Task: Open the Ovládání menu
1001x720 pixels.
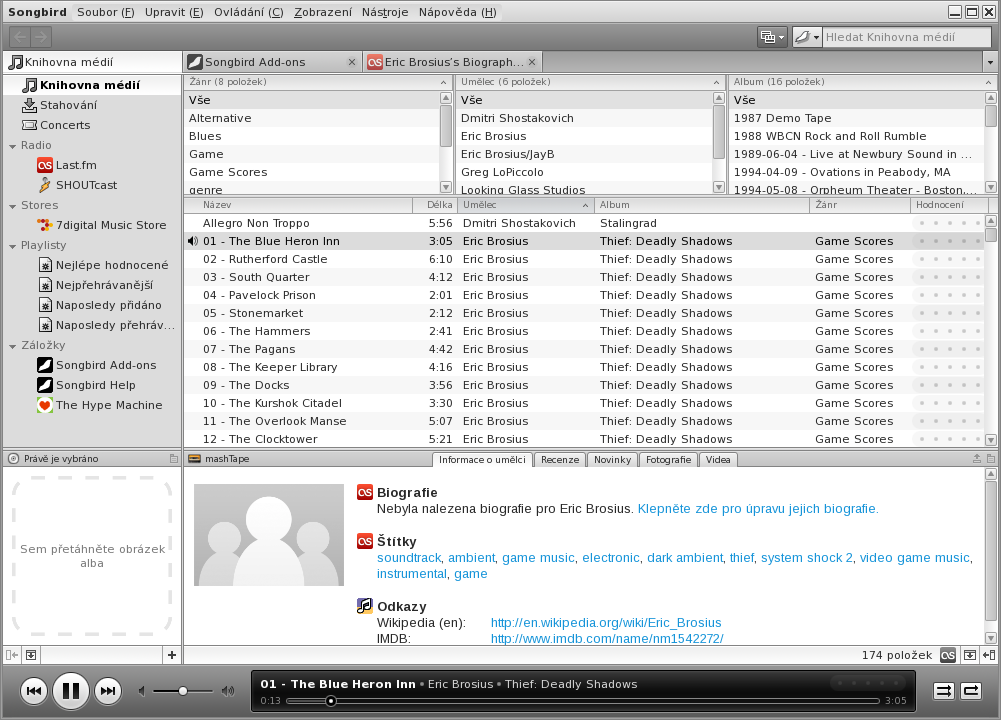Action: coord(248,12)
